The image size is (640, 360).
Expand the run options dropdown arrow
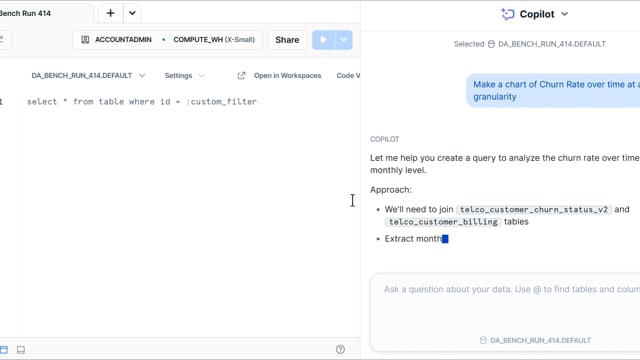(344, 40)
